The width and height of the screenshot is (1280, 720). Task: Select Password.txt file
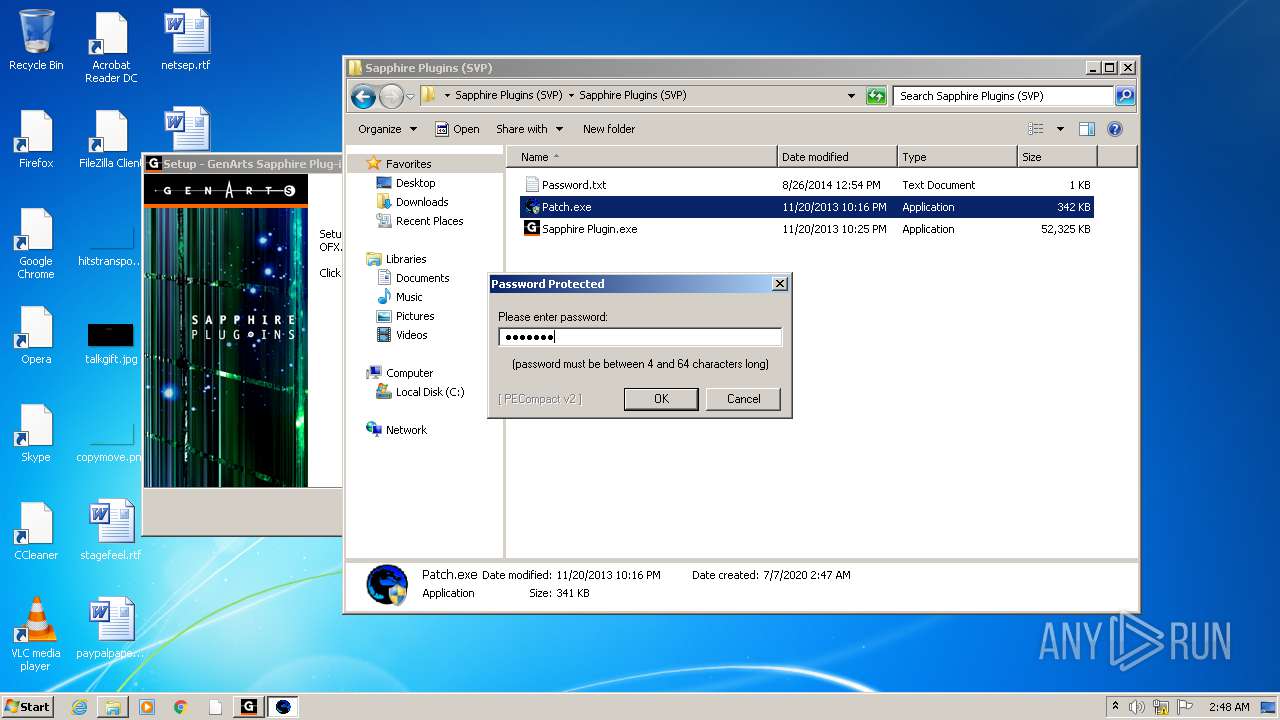click(x=807, y=185)
